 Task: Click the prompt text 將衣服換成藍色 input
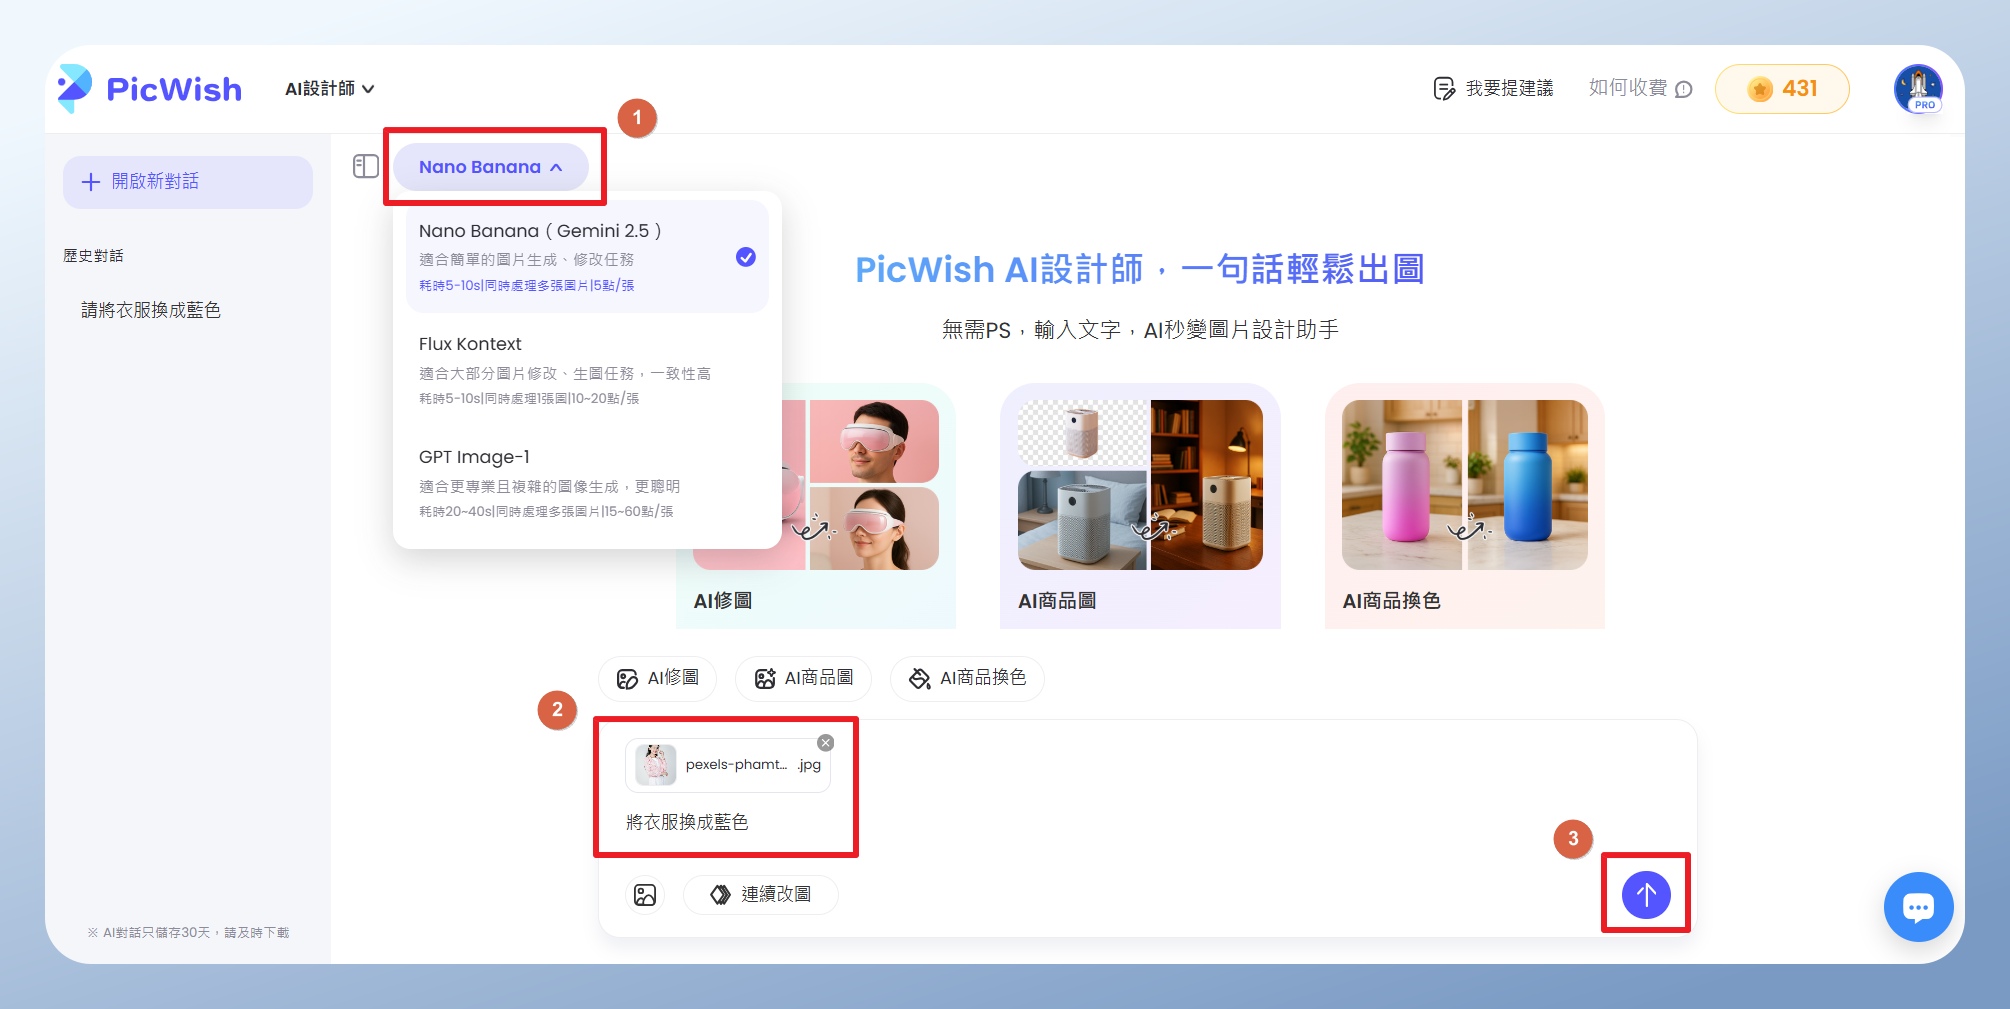[x=687, y=822]
